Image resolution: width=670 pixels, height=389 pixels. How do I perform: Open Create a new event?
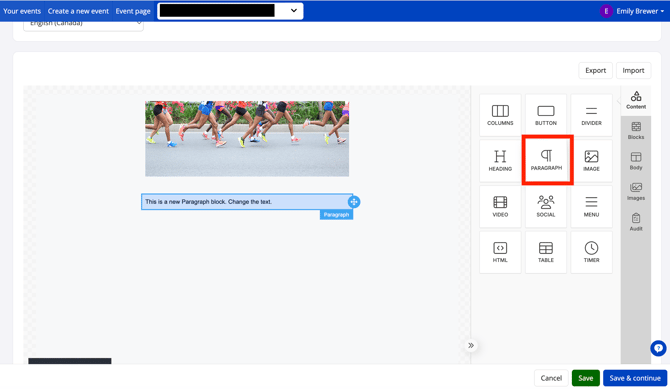(x=78, y=11)
